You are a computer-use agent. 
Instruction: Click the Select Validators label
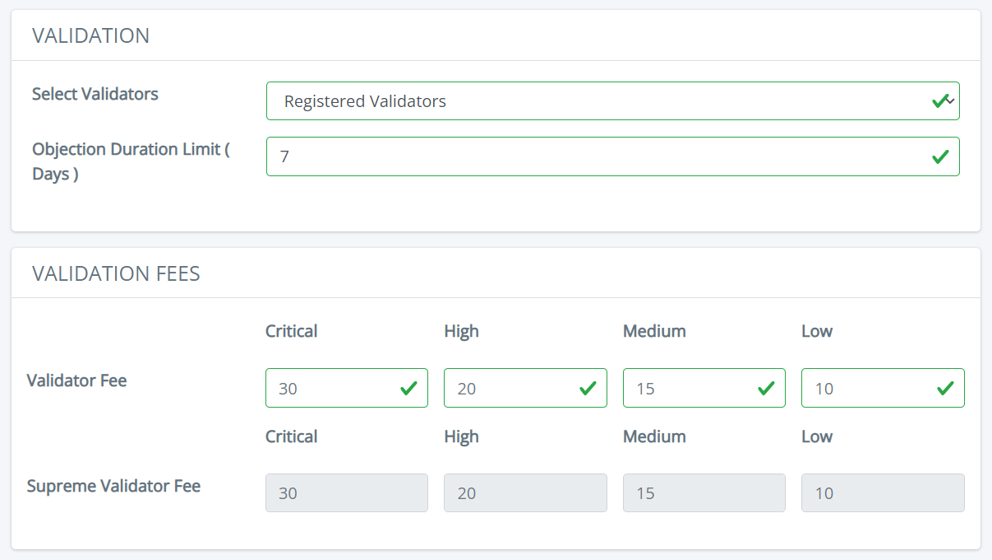tap(95, 94)
